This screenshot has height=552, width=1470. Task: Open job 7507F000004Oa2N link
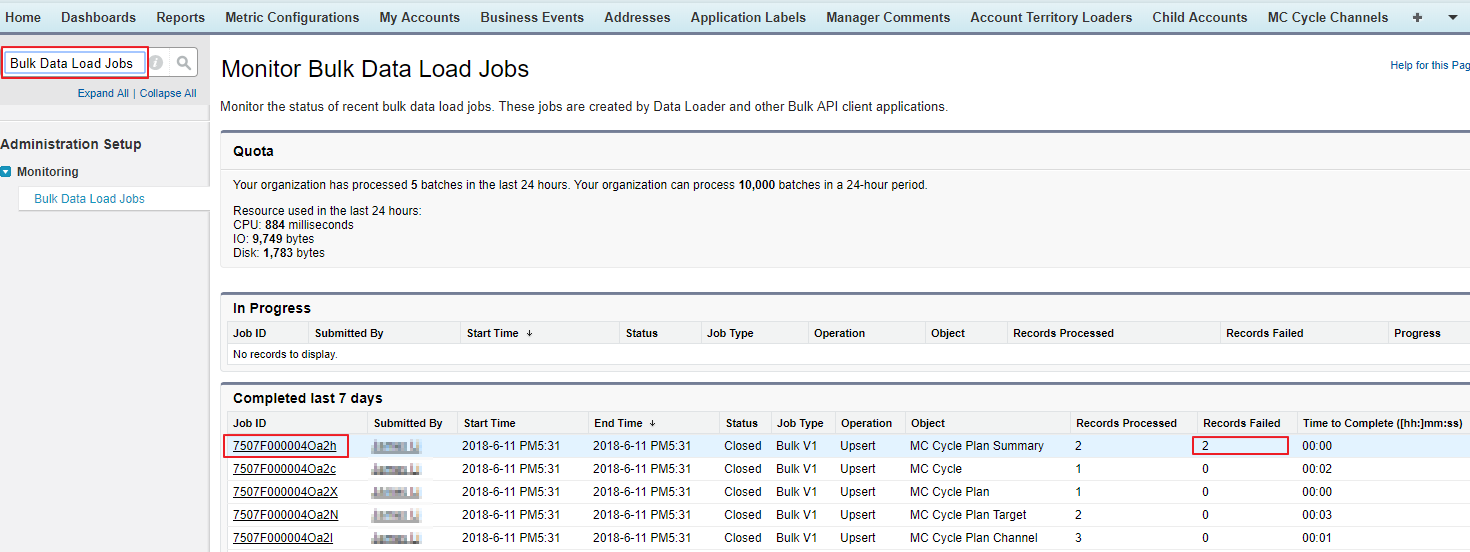285,515
